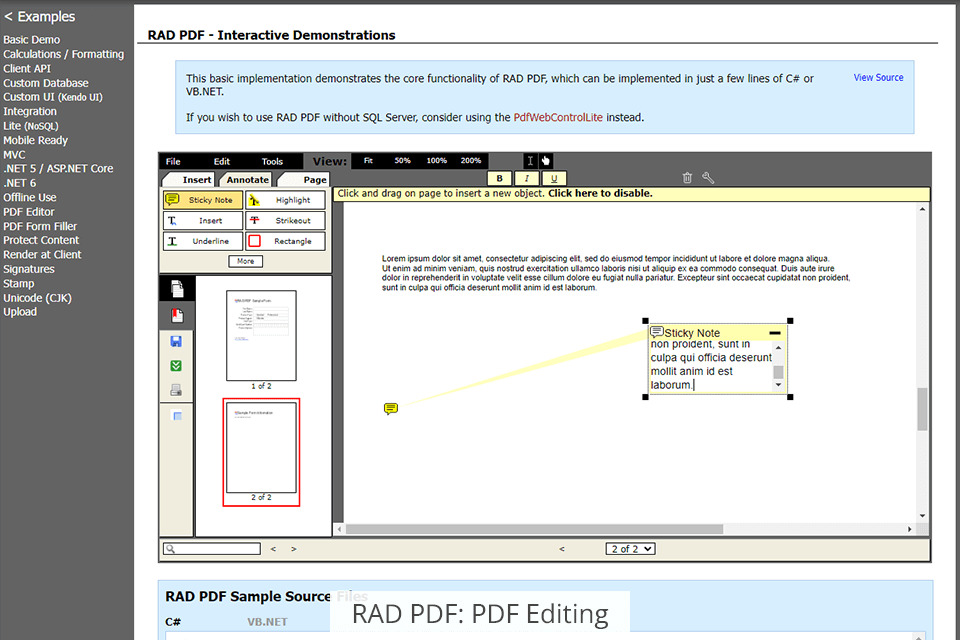Click the green Download arrows icon

pos(176,366)
